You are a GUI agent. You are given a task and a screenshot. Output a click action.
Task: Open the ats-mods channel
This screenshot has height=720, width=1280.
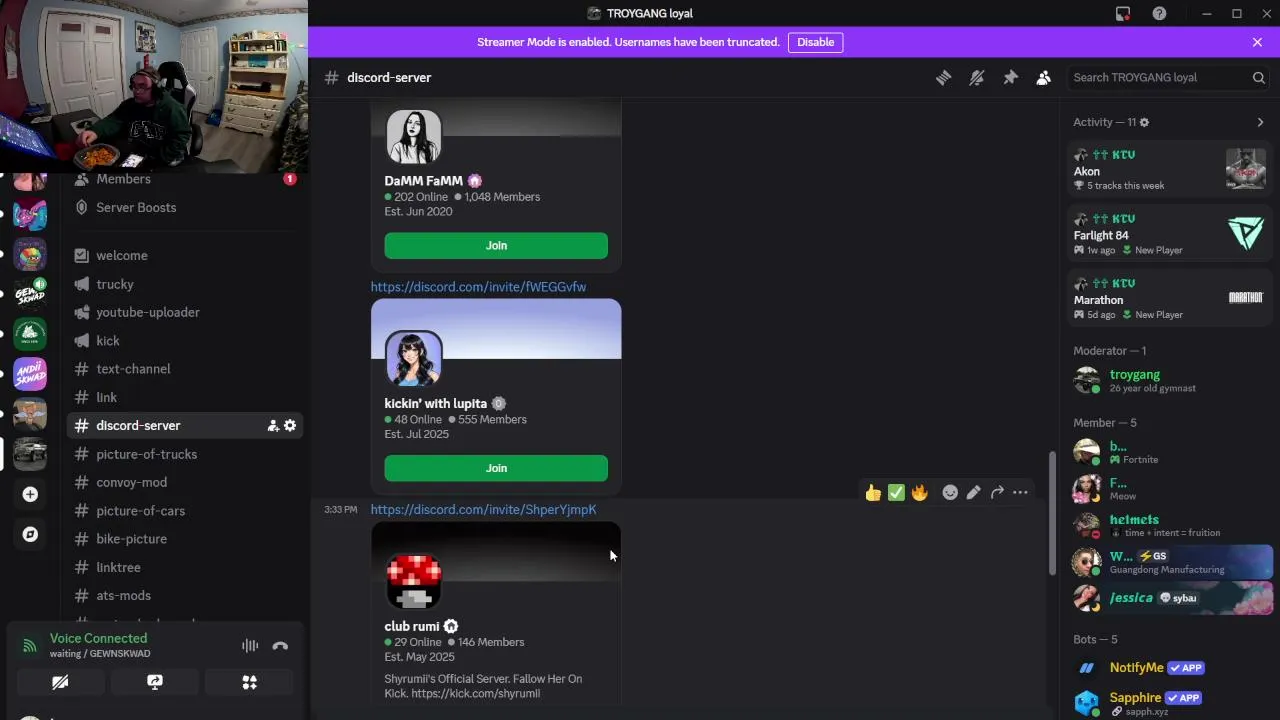click(185, 596)
